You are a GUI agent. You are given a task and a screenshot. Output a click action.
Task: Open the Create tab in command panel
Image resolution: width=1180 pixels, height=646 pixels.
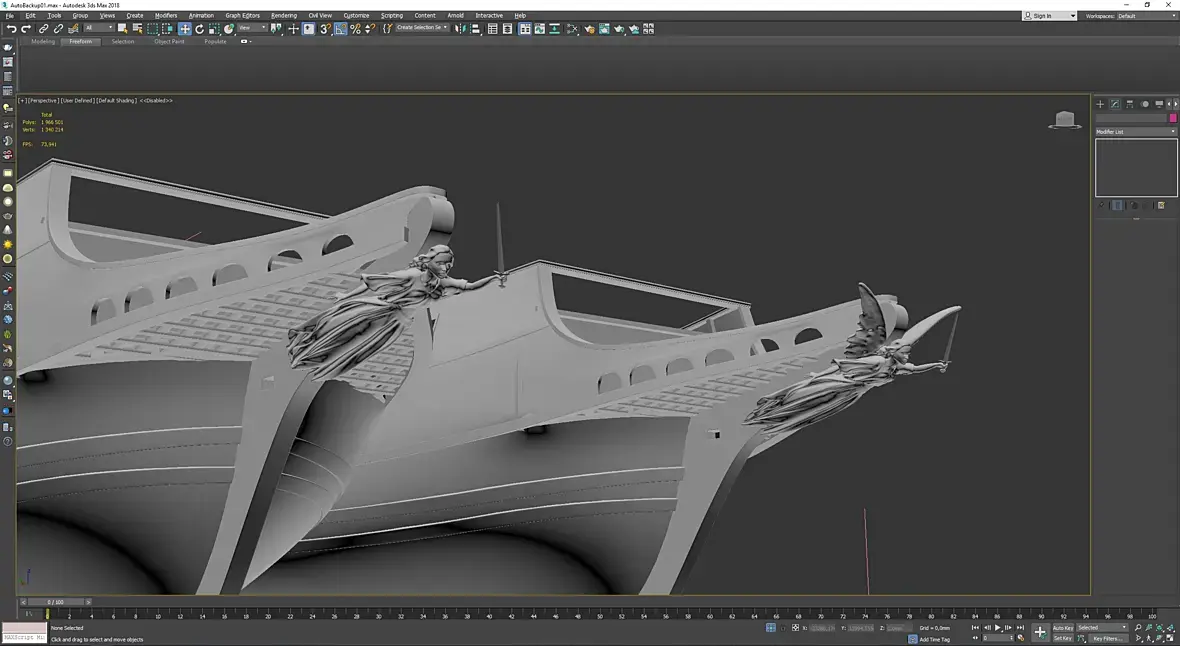1100,104
